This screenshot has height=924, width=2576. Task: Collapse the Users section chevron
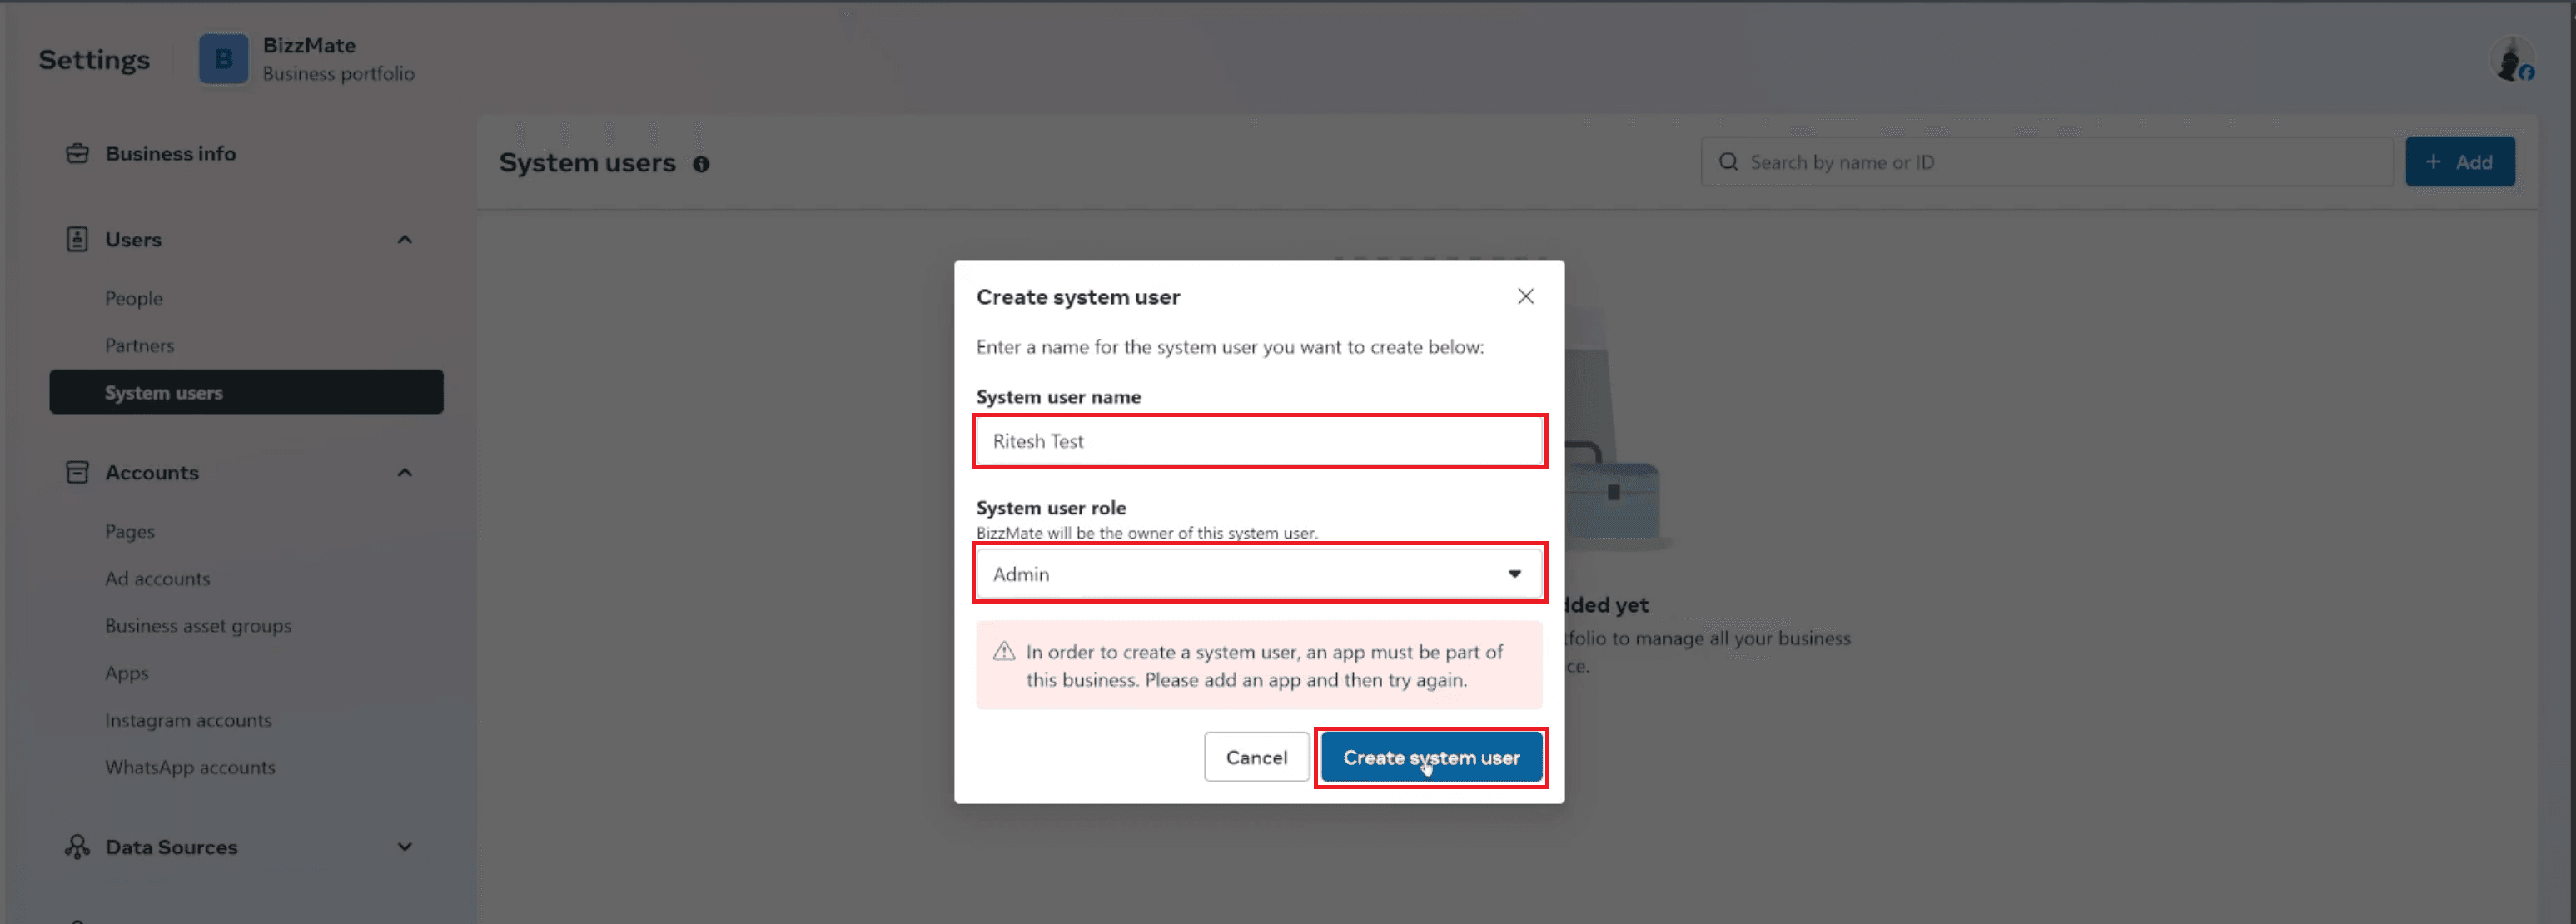point(404,239)
